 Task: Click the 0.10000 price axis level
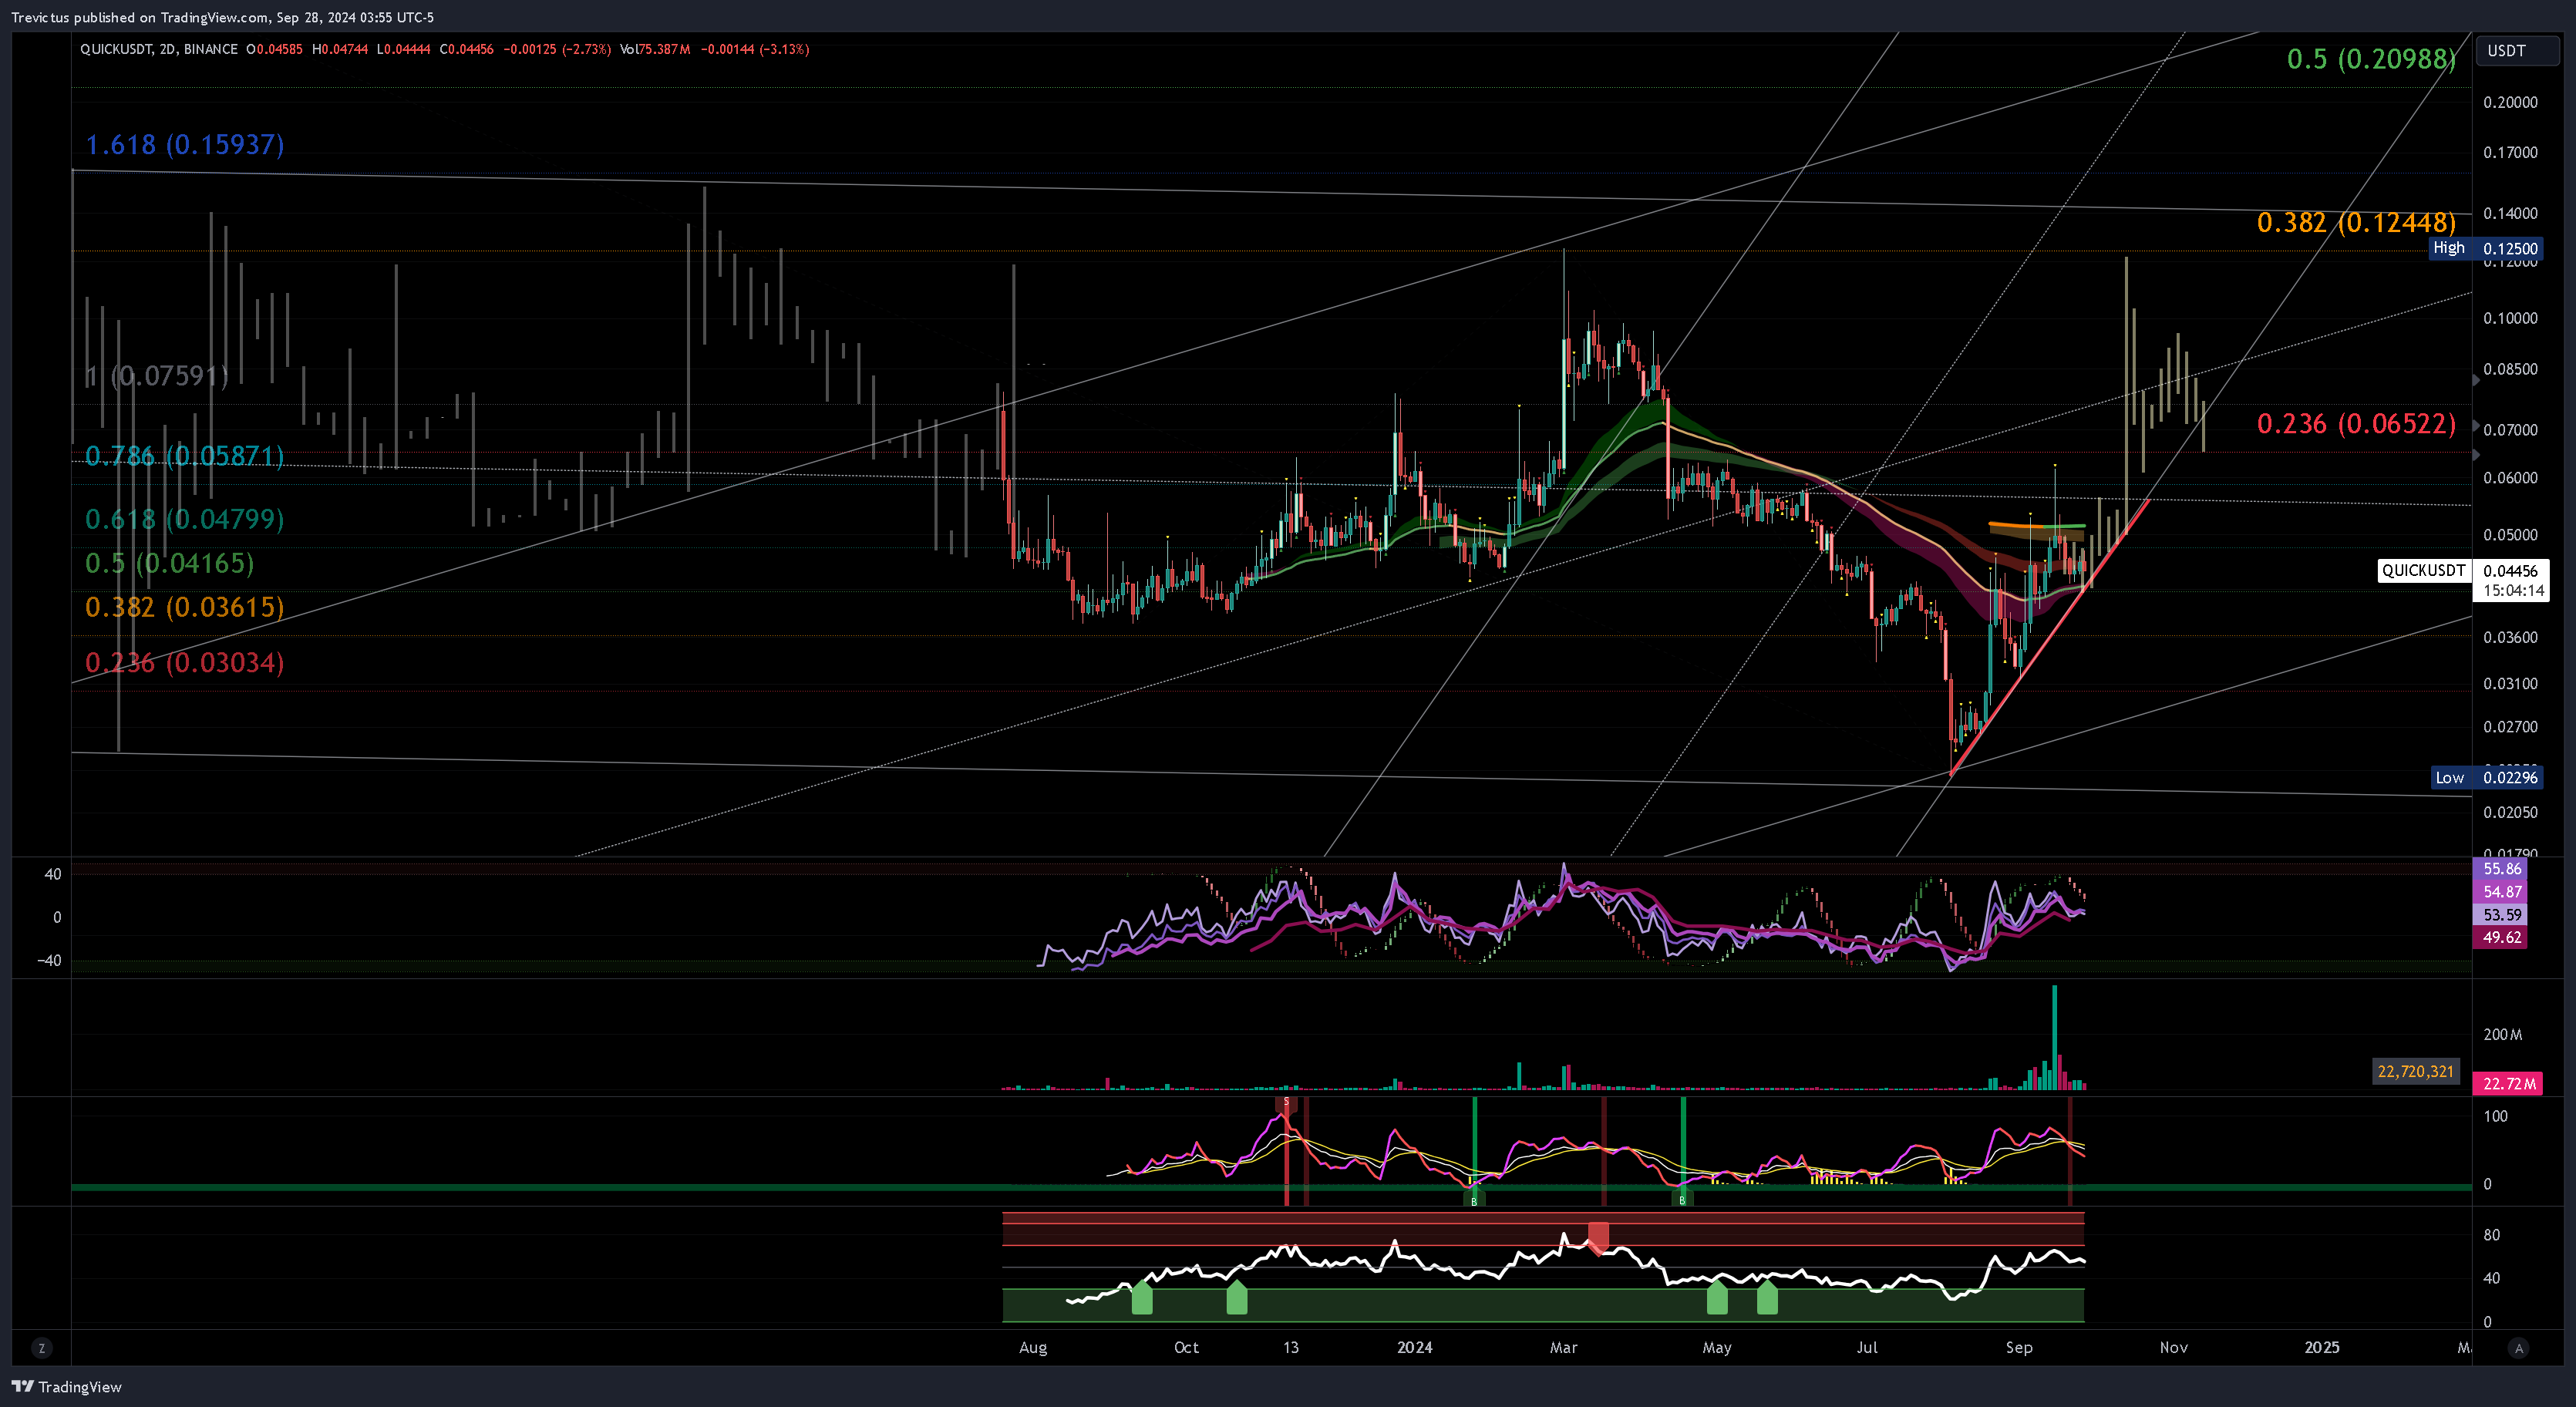coord(2510,319)
